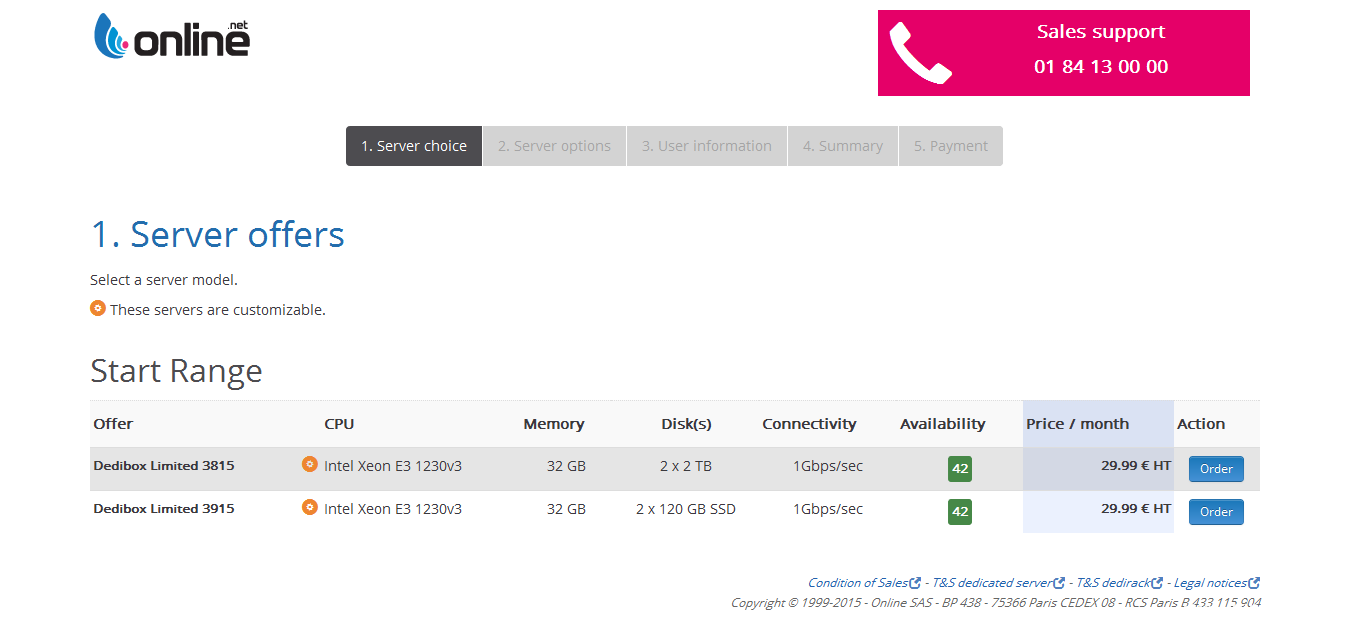Click the 29.99 € HT price for Dedibox 3915
Screen dimensions: 1349x623
(1136, 508)
